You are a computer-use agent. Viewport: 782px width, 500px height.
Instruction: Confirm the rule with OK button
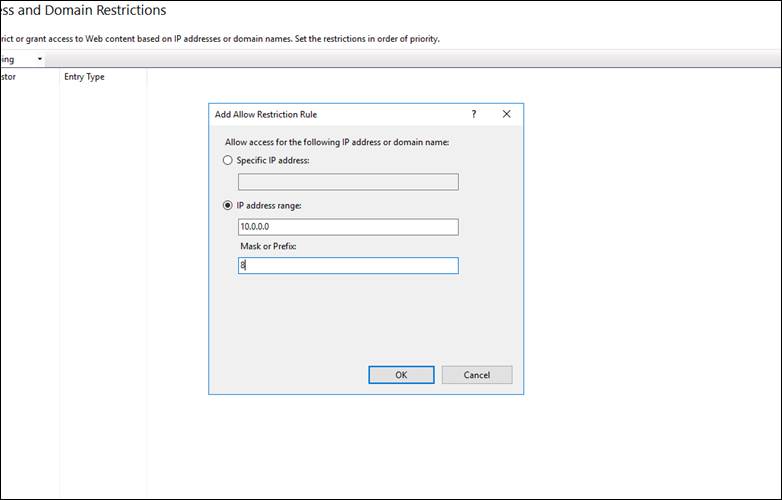(401, 375)
